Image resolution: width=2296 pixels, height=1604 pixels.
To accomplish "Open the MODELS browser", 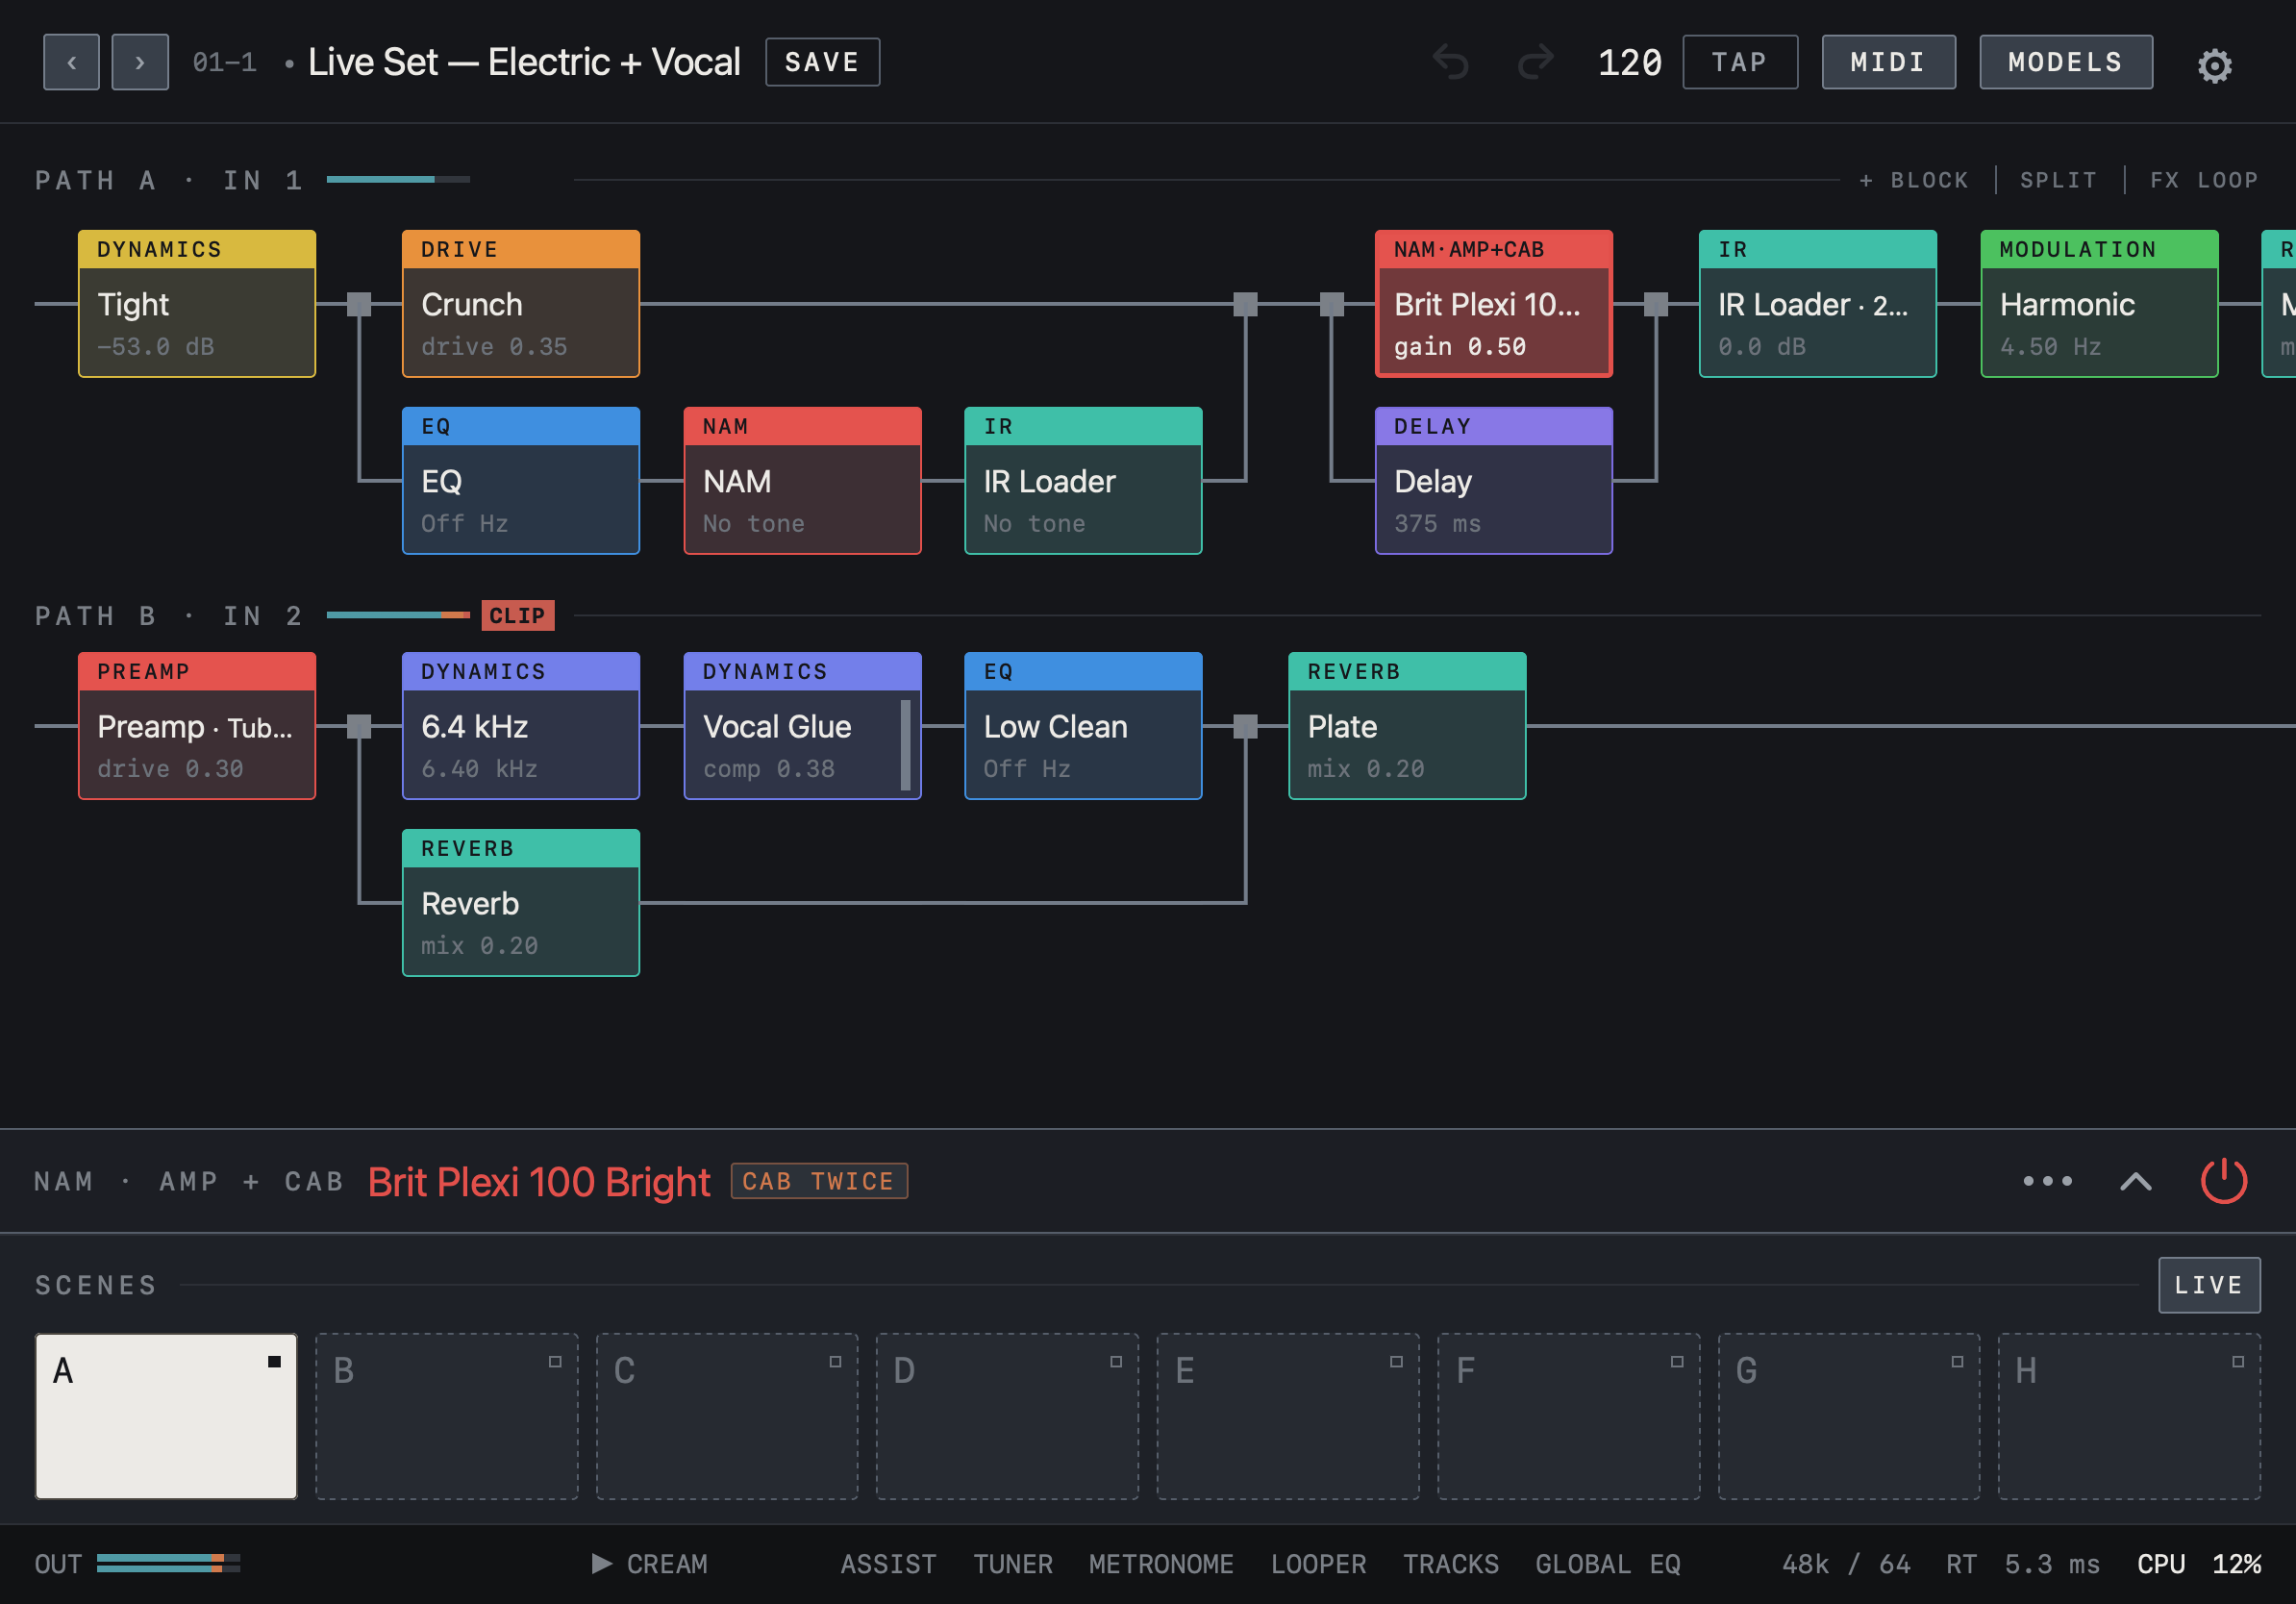I will 2066,62.
